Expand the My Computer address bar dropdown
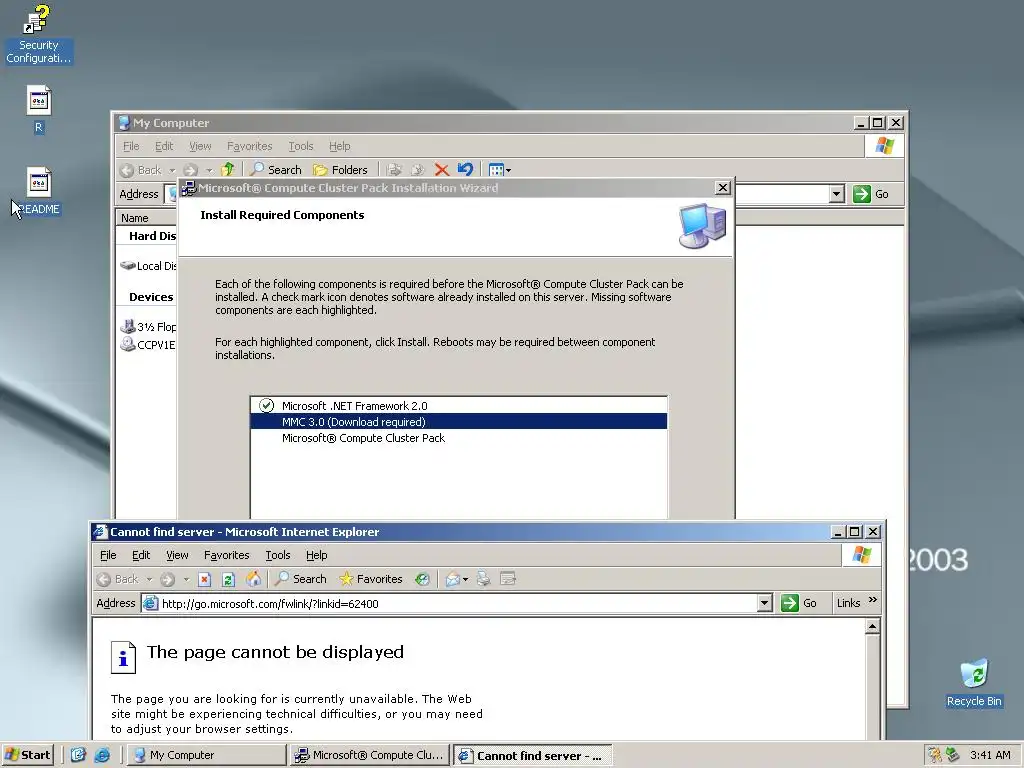The image size is (1024, 768). pos(837,194)
